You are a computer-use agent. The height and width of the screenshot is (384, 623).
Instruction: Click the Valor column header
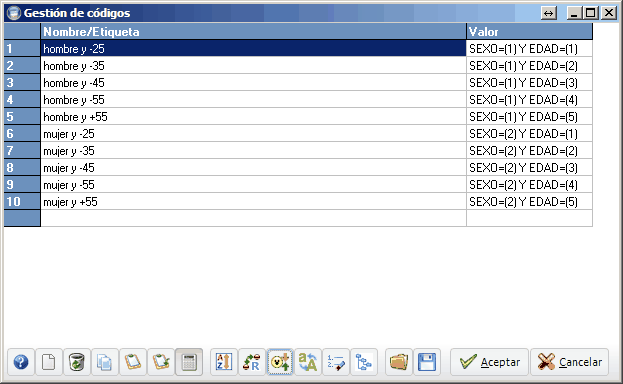click(x=529, y=31)
